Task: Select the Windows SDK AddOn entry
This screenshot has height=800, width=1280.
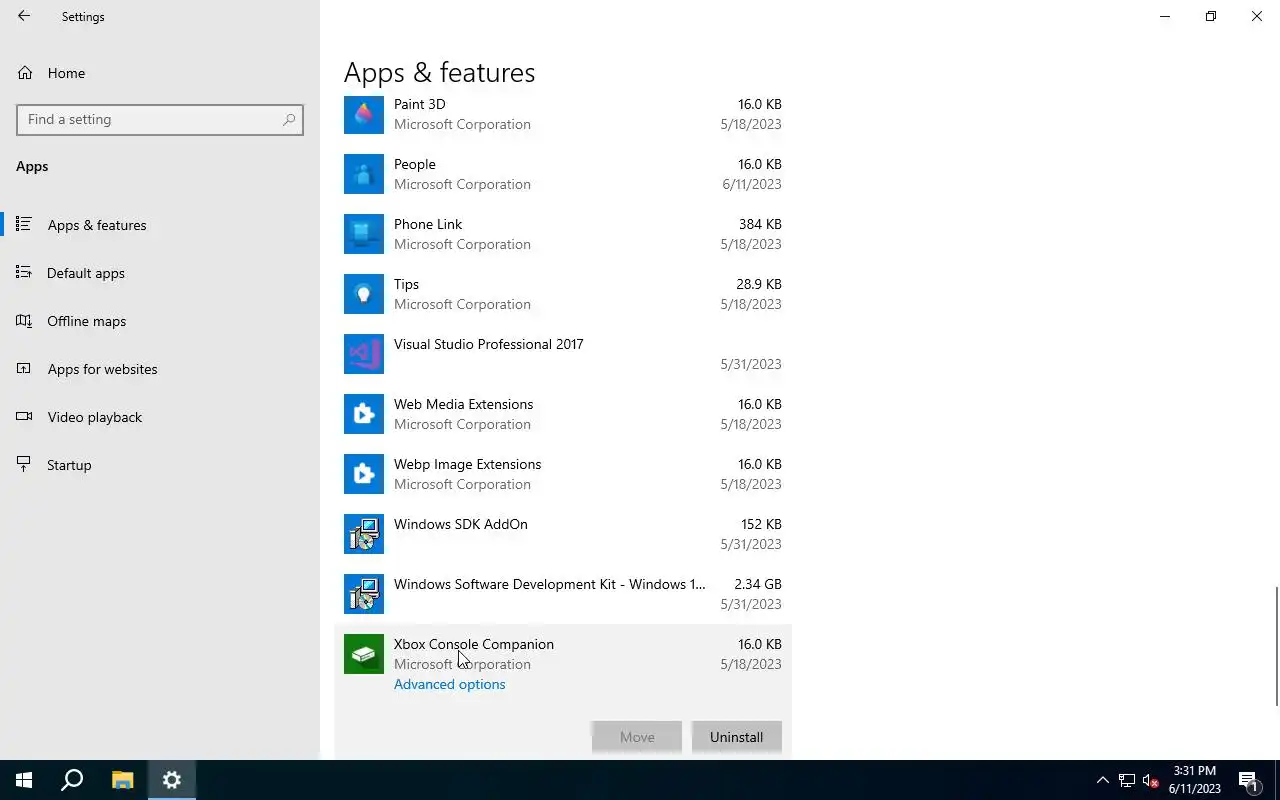Action: 563,534
